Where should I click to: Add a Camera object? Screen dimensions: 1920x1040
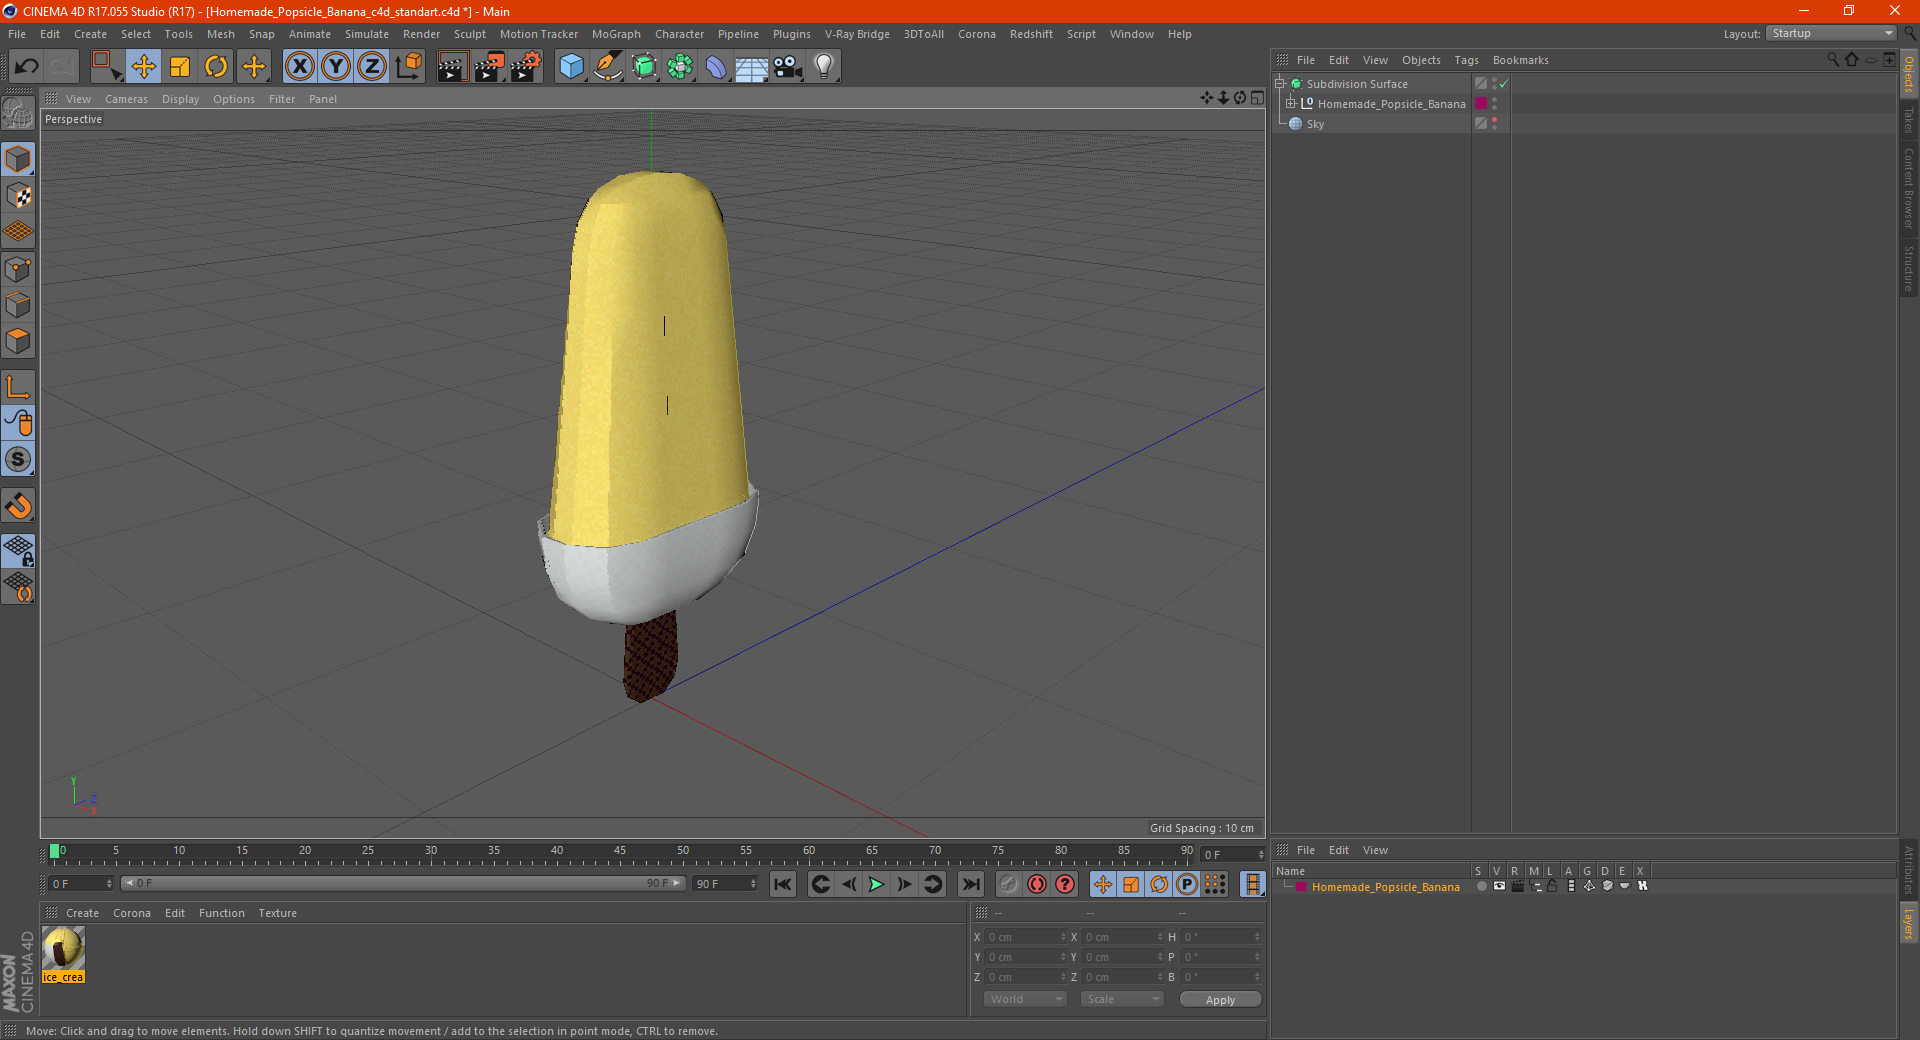[788, 67]
